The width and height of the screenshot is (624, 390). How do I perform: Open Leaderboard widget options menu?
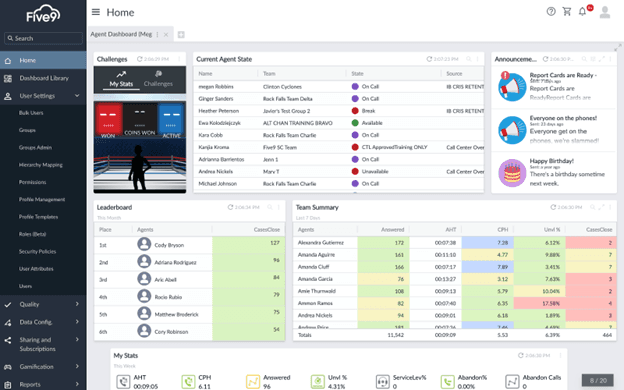click(x=279, y=207)
